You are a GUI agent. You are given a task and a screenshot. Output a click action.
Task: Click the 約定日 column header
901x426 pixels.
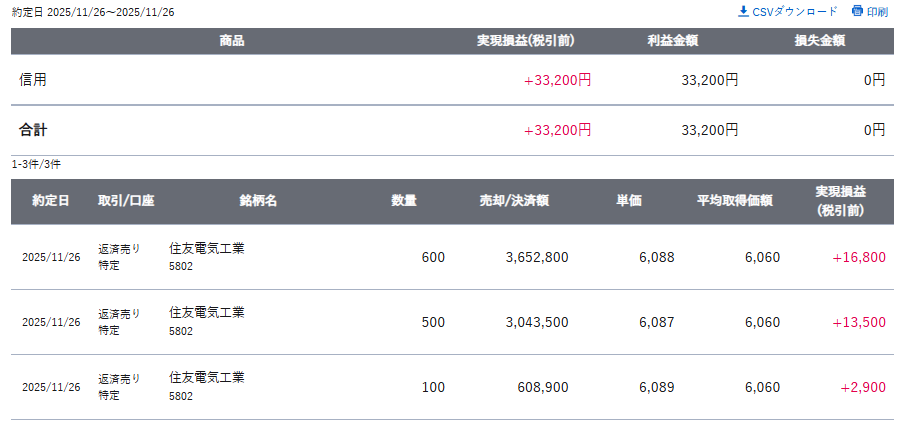point(50,200)
